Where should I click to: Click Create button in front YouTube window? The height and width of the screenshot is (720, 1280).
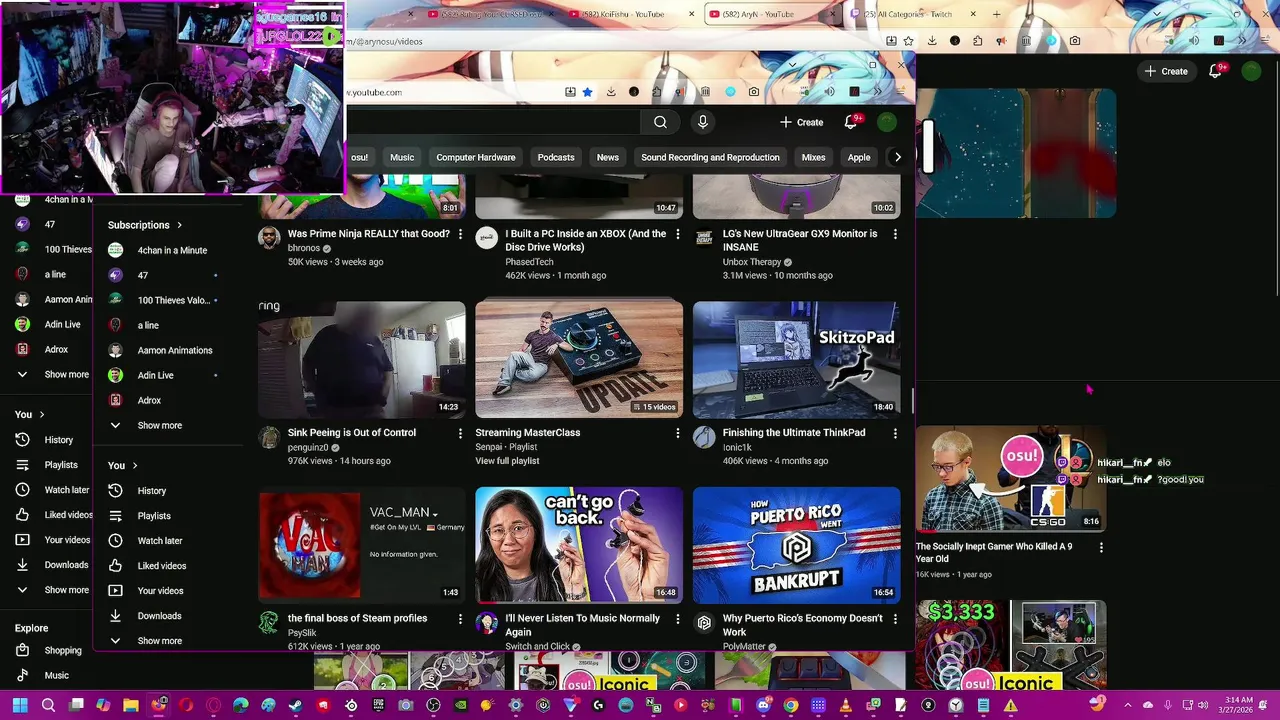pos(802,122)
